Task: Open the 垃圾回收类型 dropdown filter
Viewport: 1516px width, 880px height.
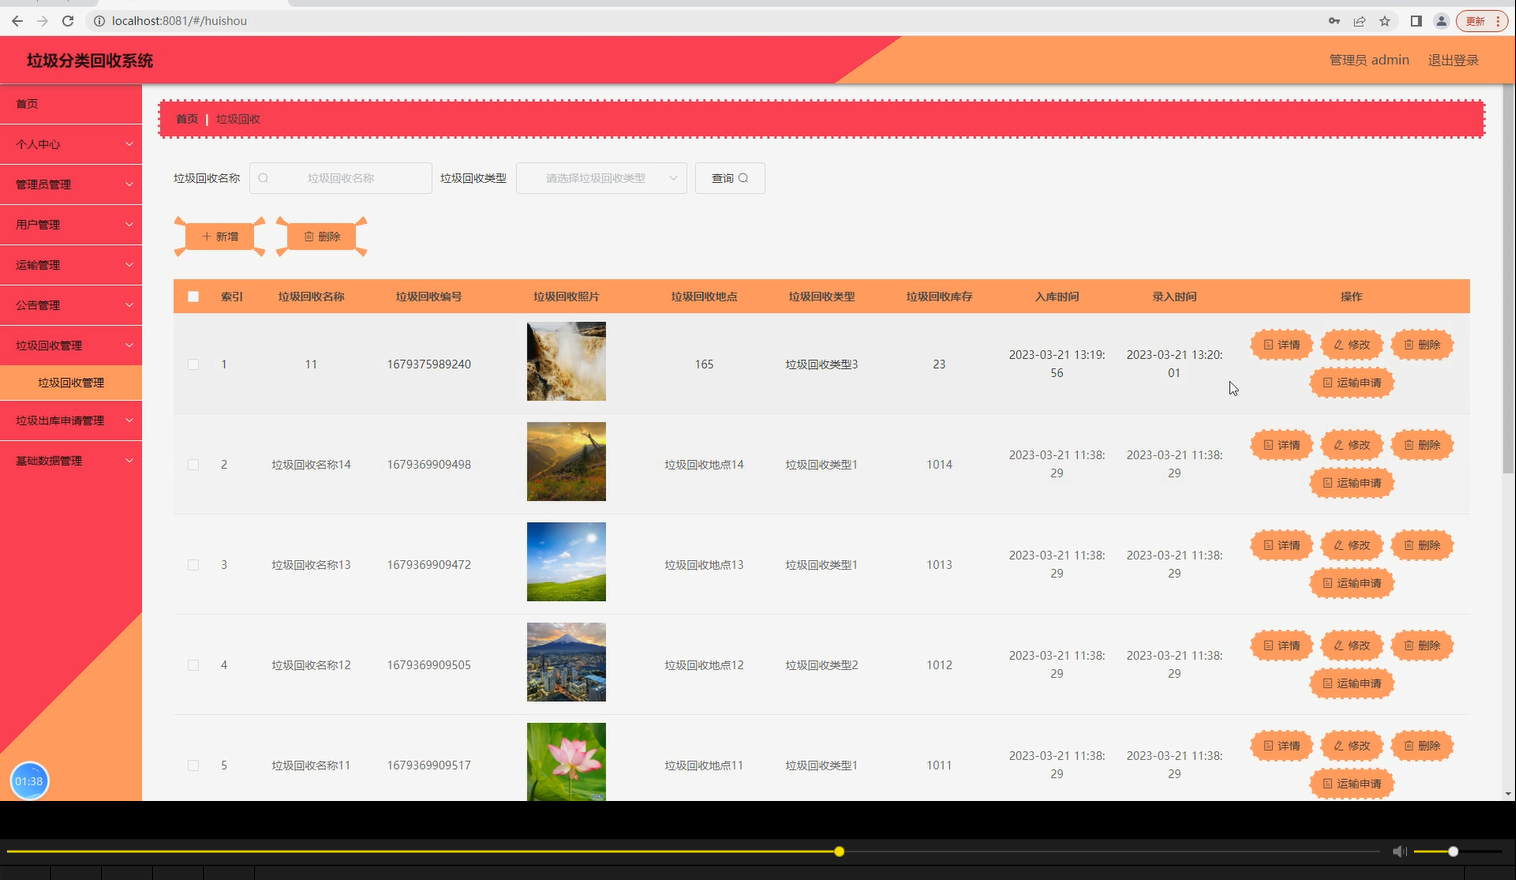Action: [601, 178]
